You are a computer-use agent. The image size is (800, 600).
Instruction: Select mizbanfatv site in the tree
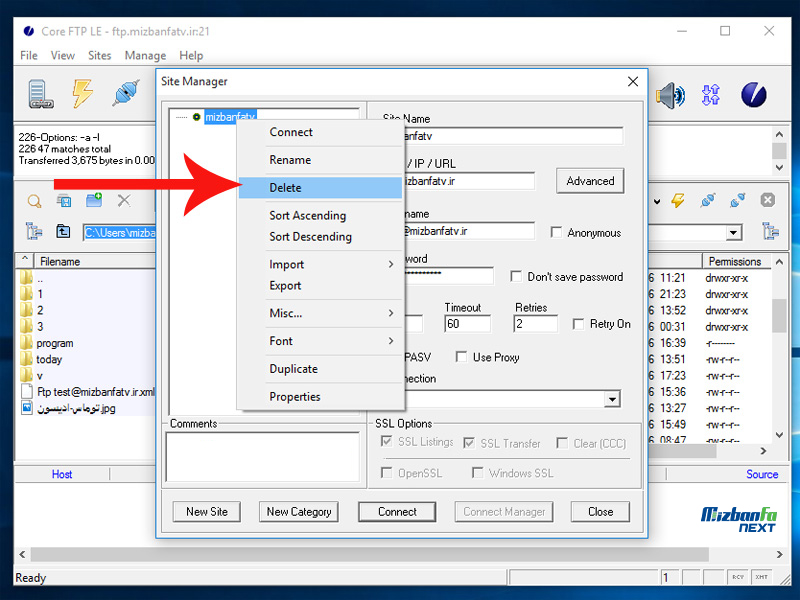point(230,117)
